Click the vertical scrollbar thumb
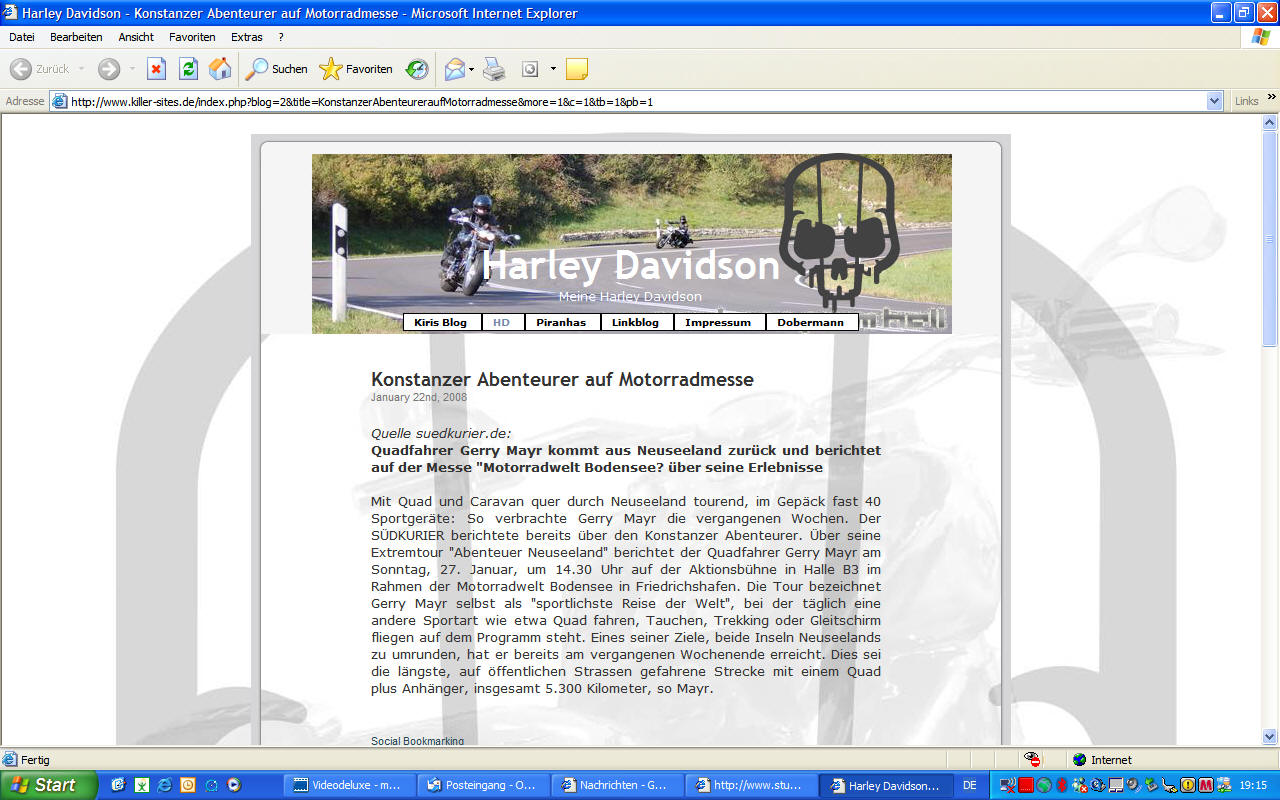The width and height of the screenshot is (1280, 800). pos(1270,240)
